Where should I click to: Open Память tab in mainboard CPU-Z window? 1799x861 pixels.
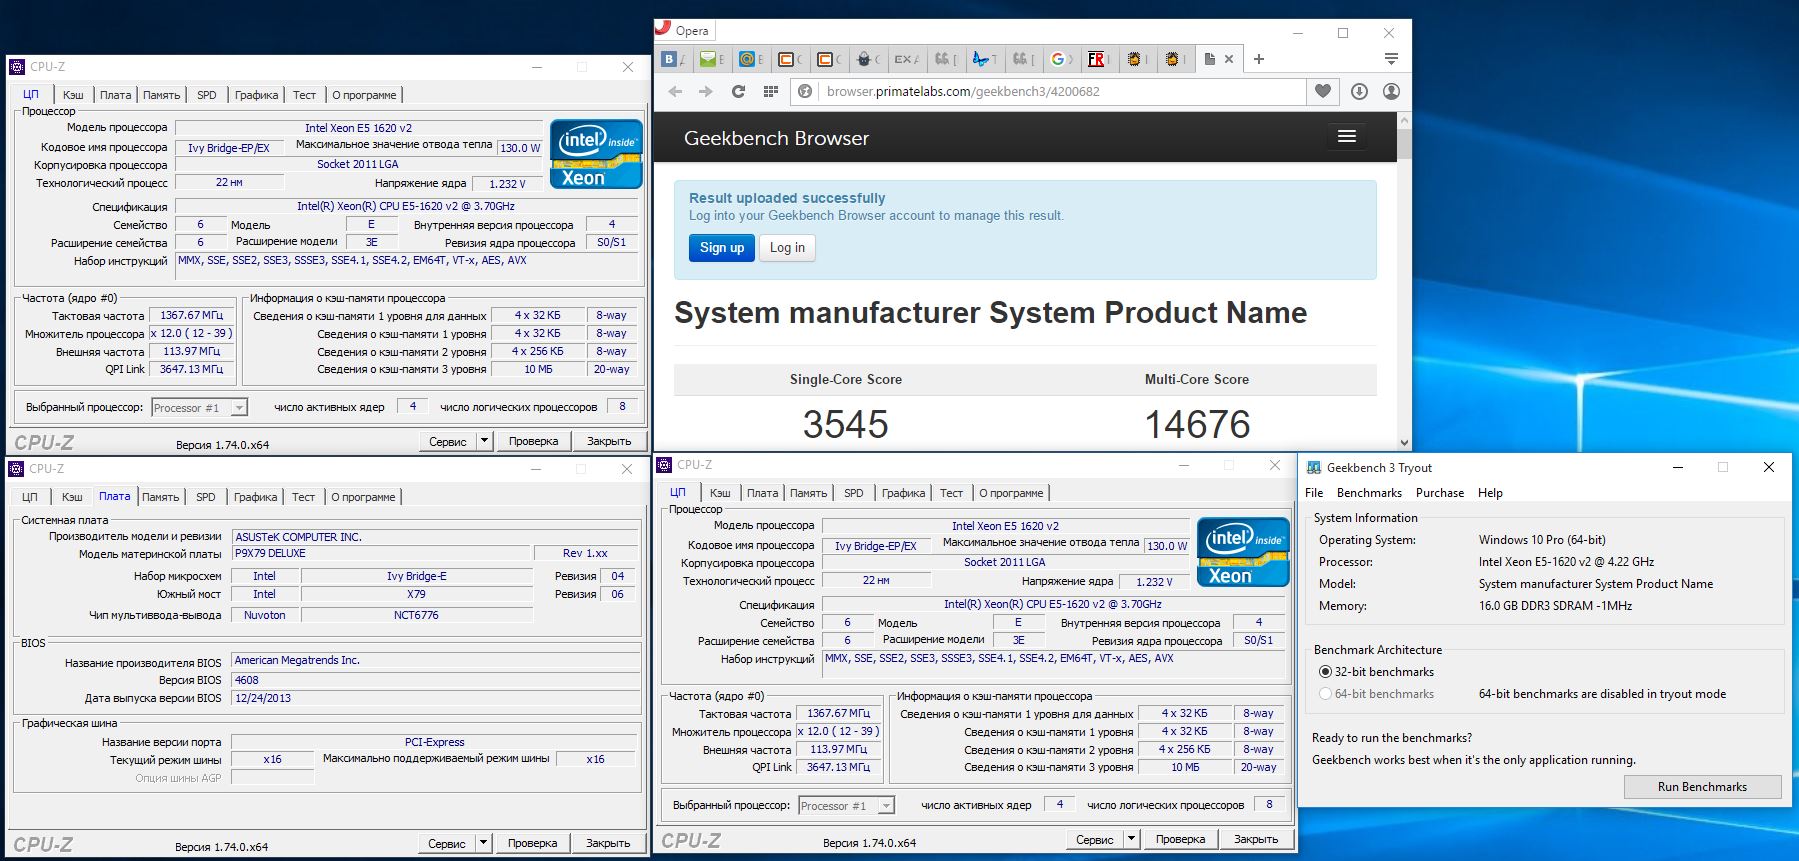point(160,497)
